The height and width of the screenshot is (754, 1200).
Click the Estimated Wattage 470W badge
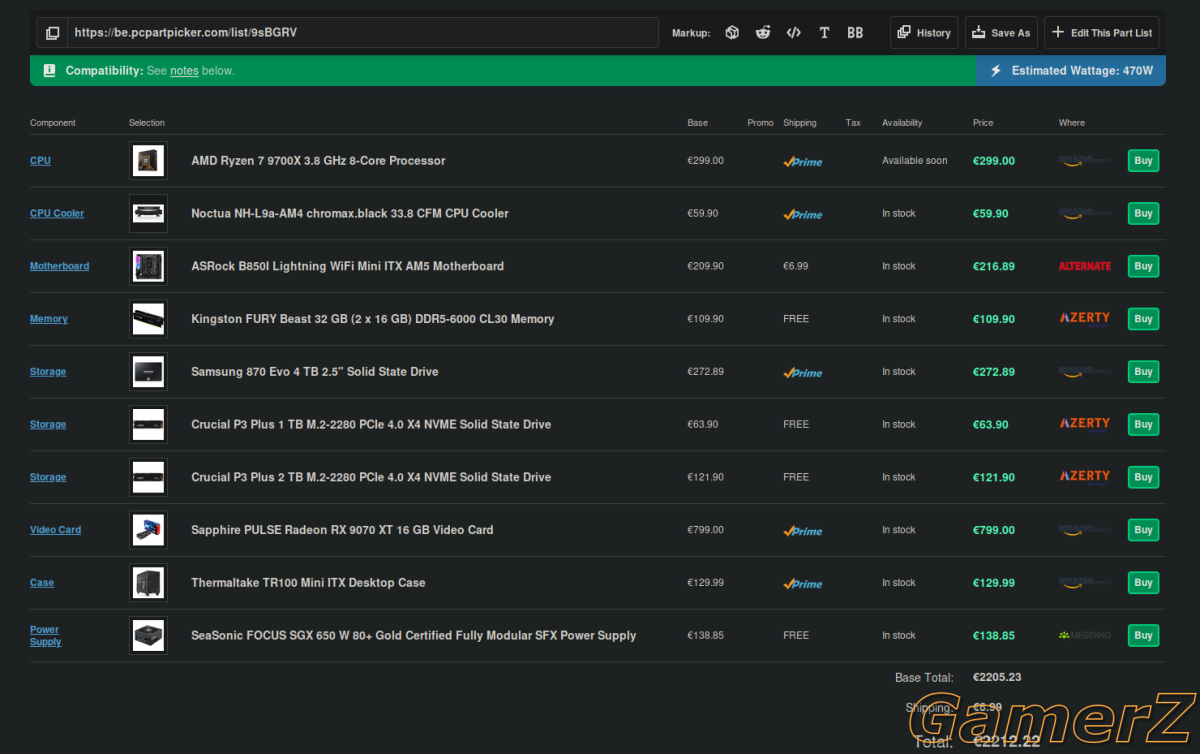(1070, 71)
